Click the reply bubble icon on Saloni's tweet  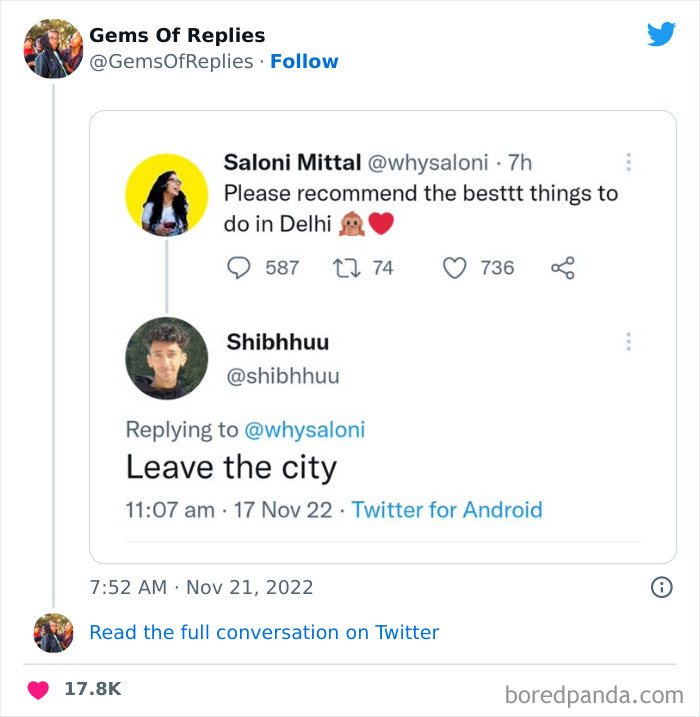(x=239, y=267)
